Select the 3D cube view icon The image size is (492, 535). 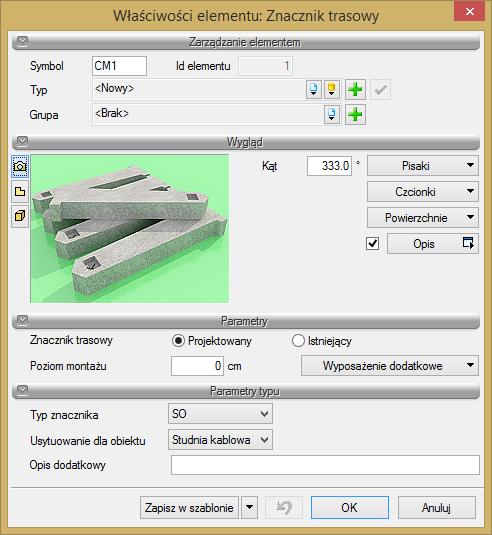click(x=20, y=216)
